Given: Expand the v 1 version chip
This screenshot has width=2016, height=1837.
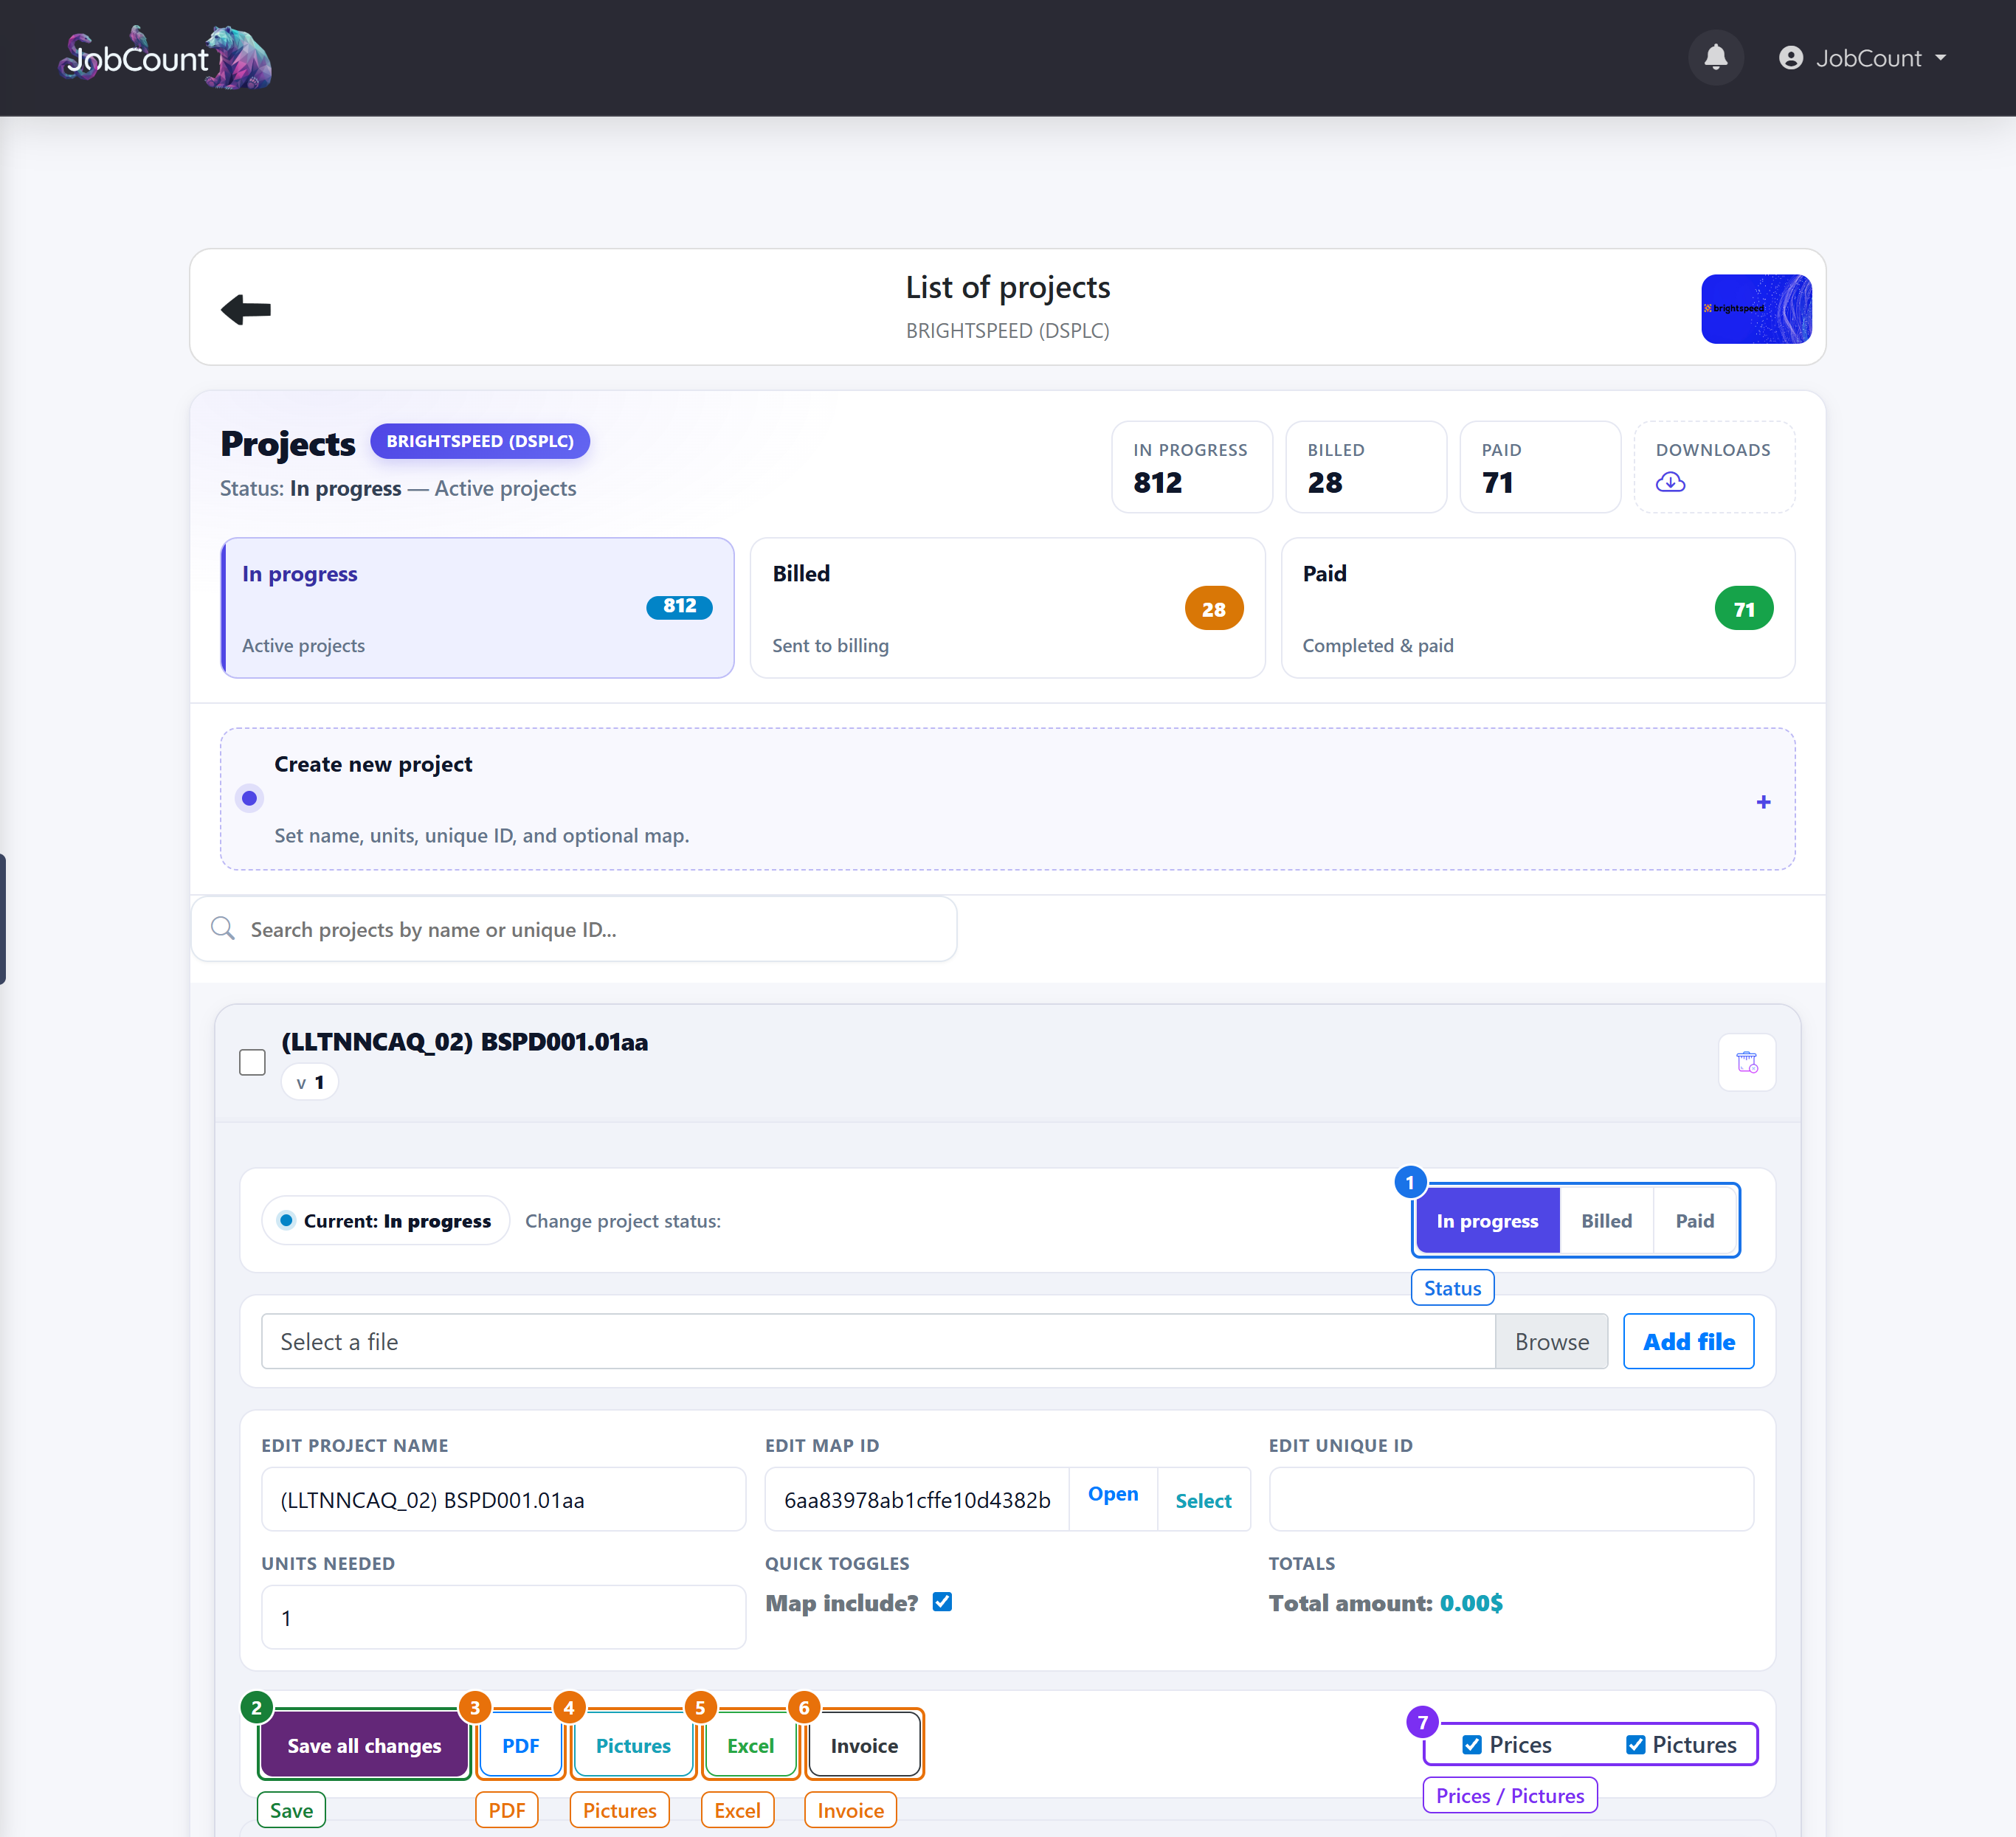Looking at the screenshot, I should click(310, 1082).
